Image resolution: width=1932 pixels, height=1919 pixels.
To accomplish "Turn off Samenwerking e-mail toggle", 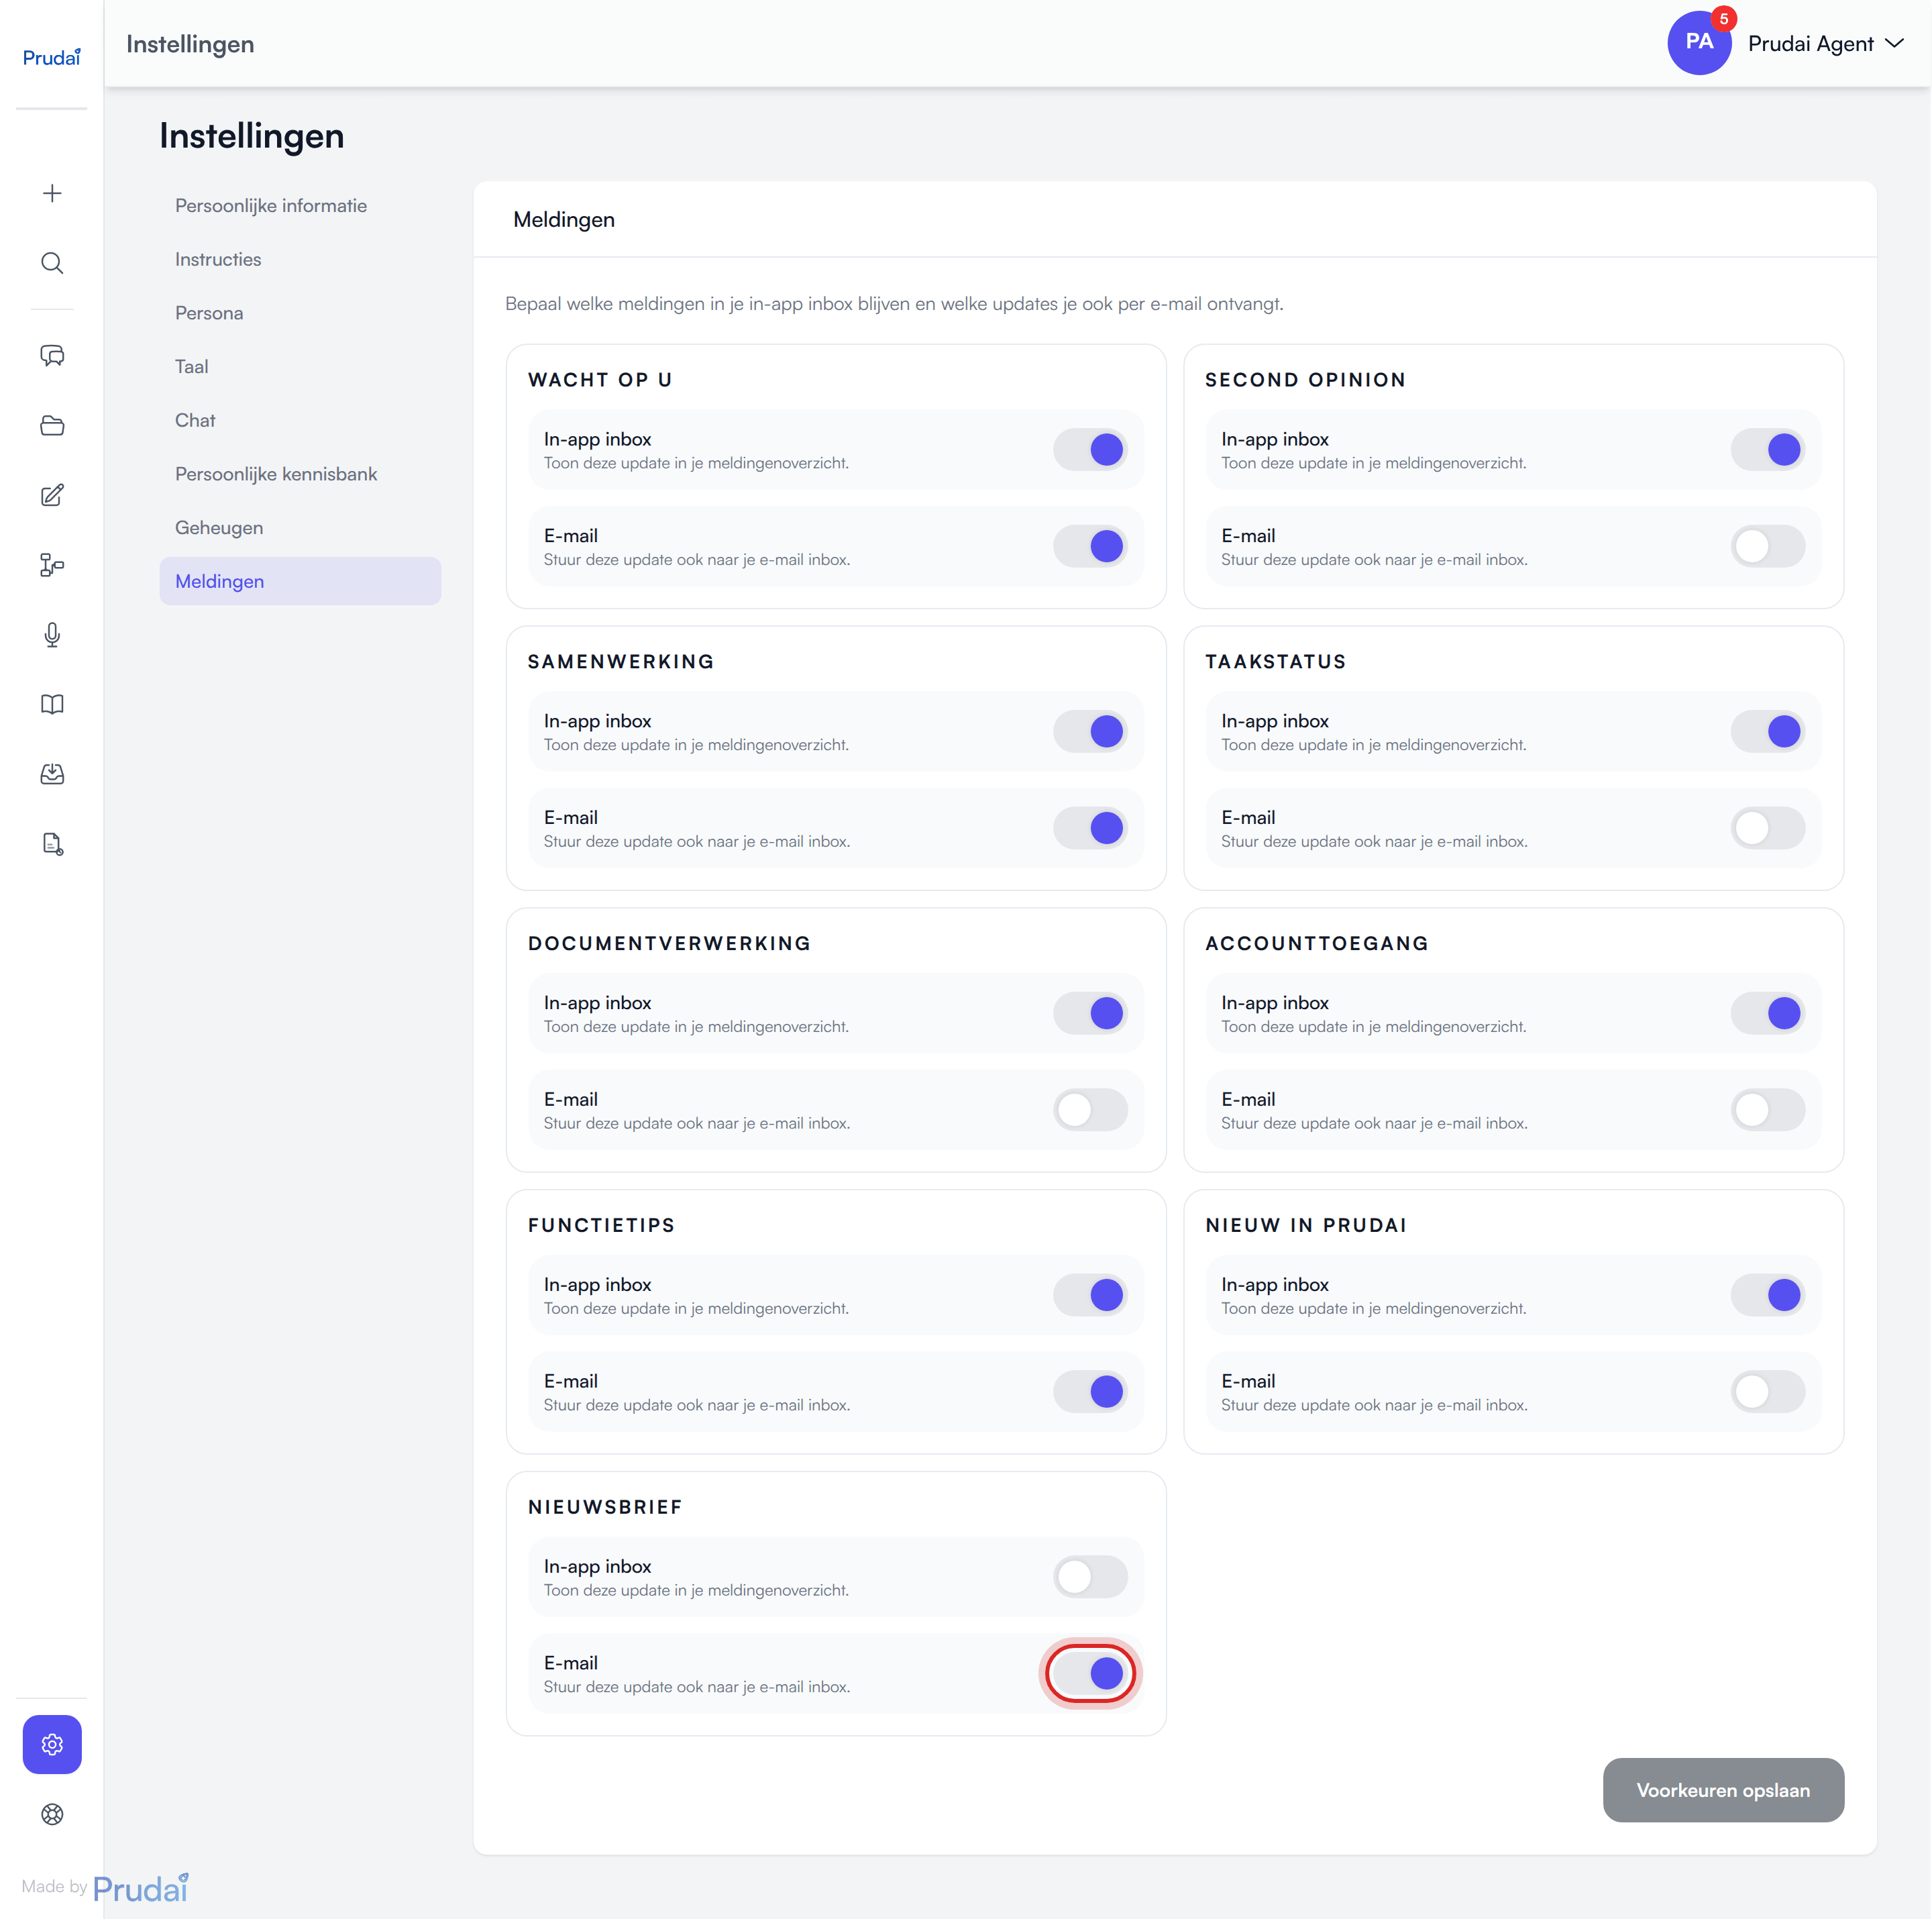I will point(1090,828).
